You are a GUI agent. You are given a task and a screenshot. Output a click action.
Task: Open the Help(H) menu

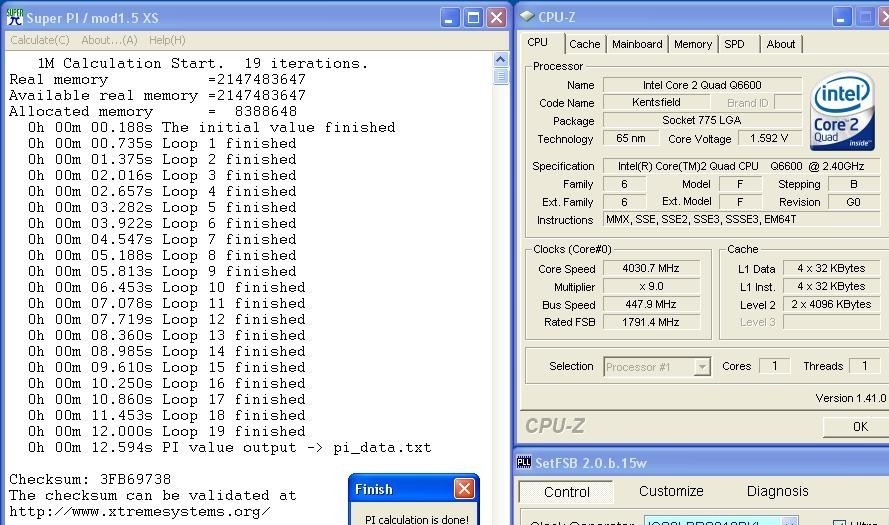[x=167, y=40]
